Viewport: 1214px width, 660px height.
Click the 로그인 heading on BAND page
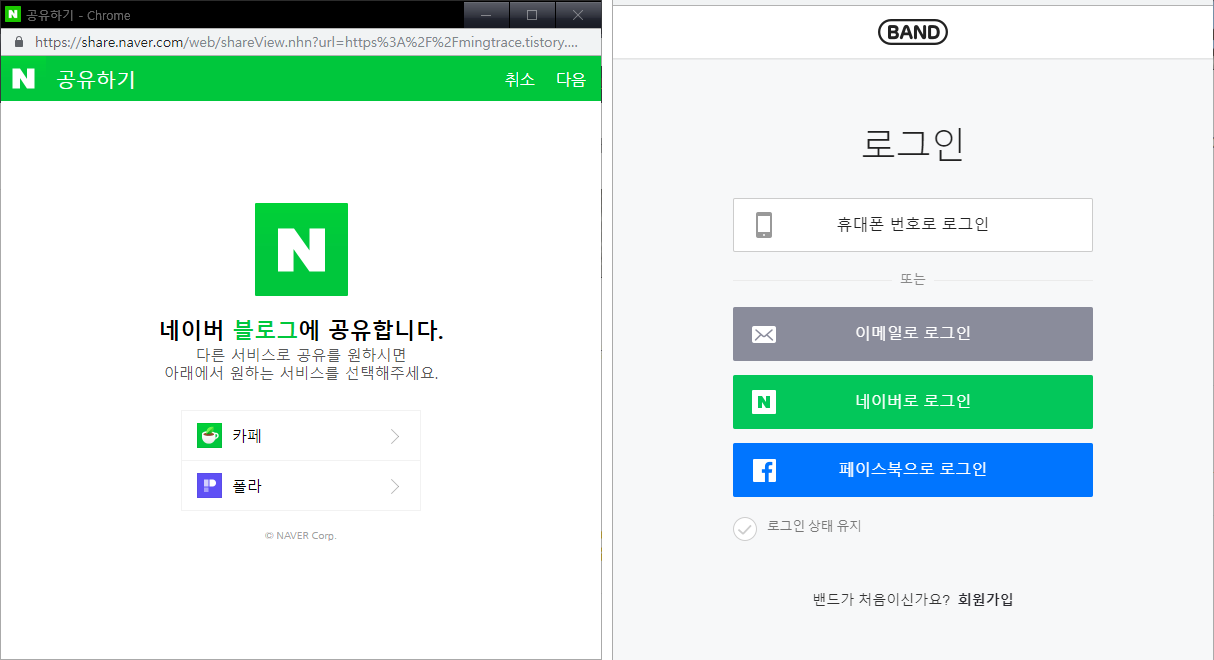click(x=913, y=144)
